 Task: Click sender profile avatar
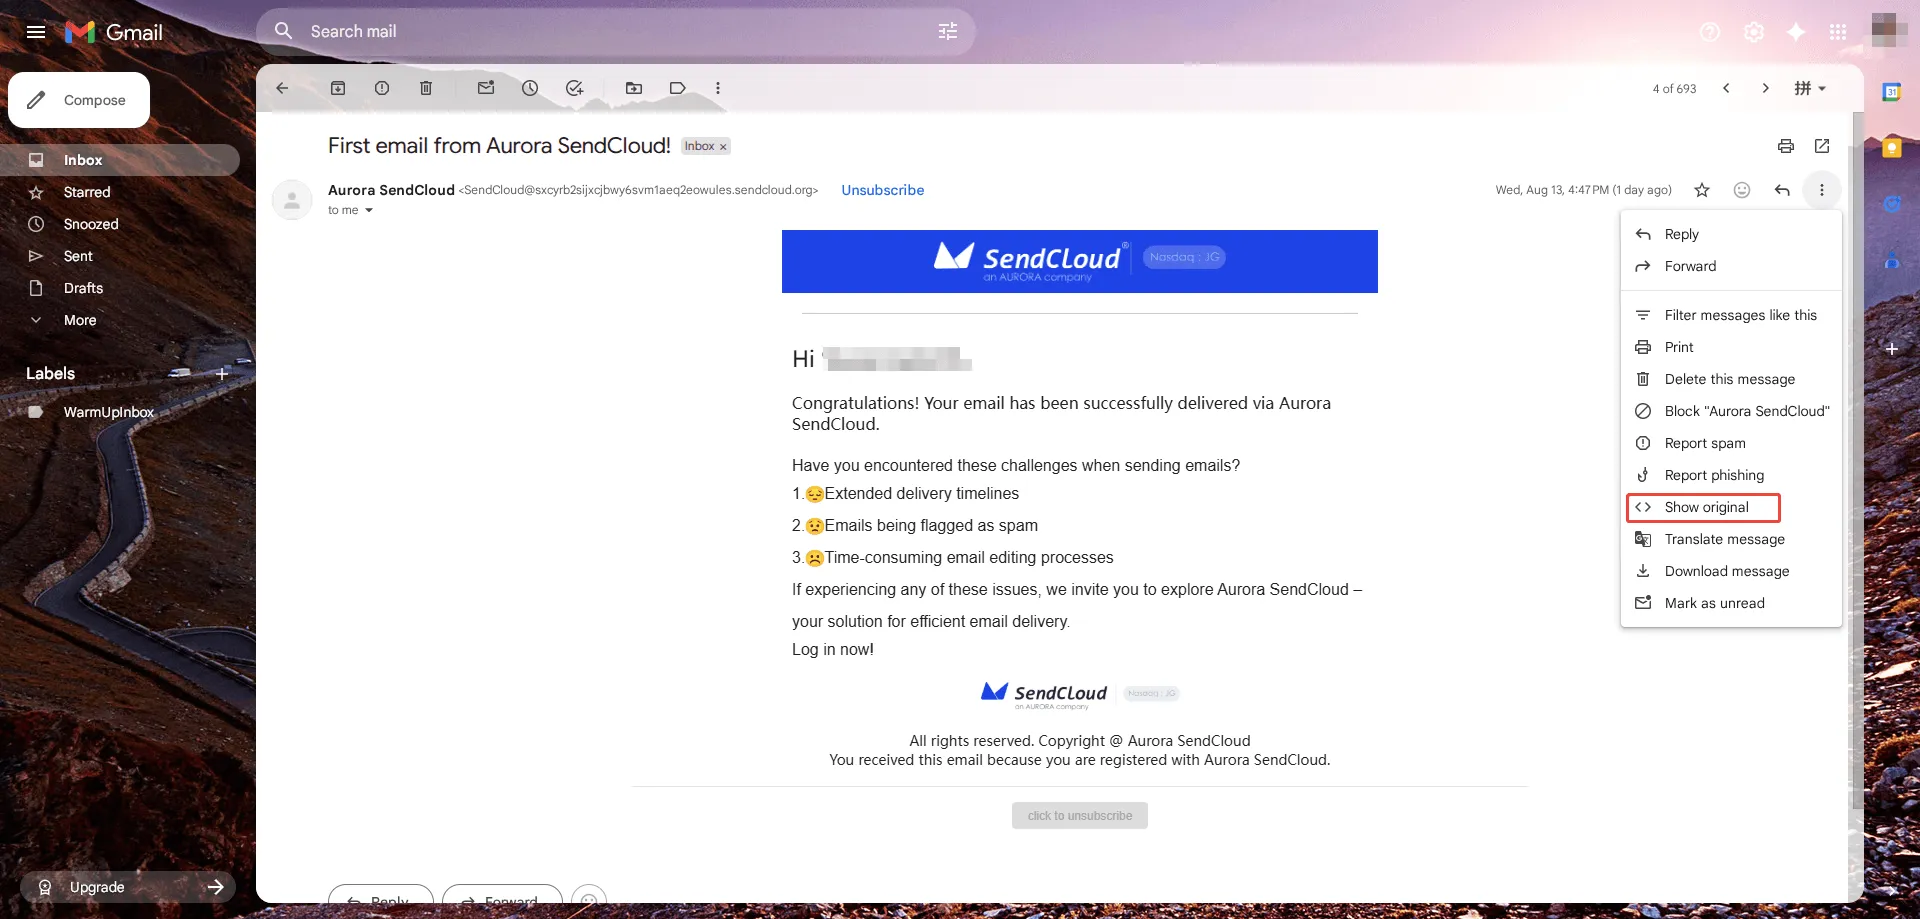[292, 200]
